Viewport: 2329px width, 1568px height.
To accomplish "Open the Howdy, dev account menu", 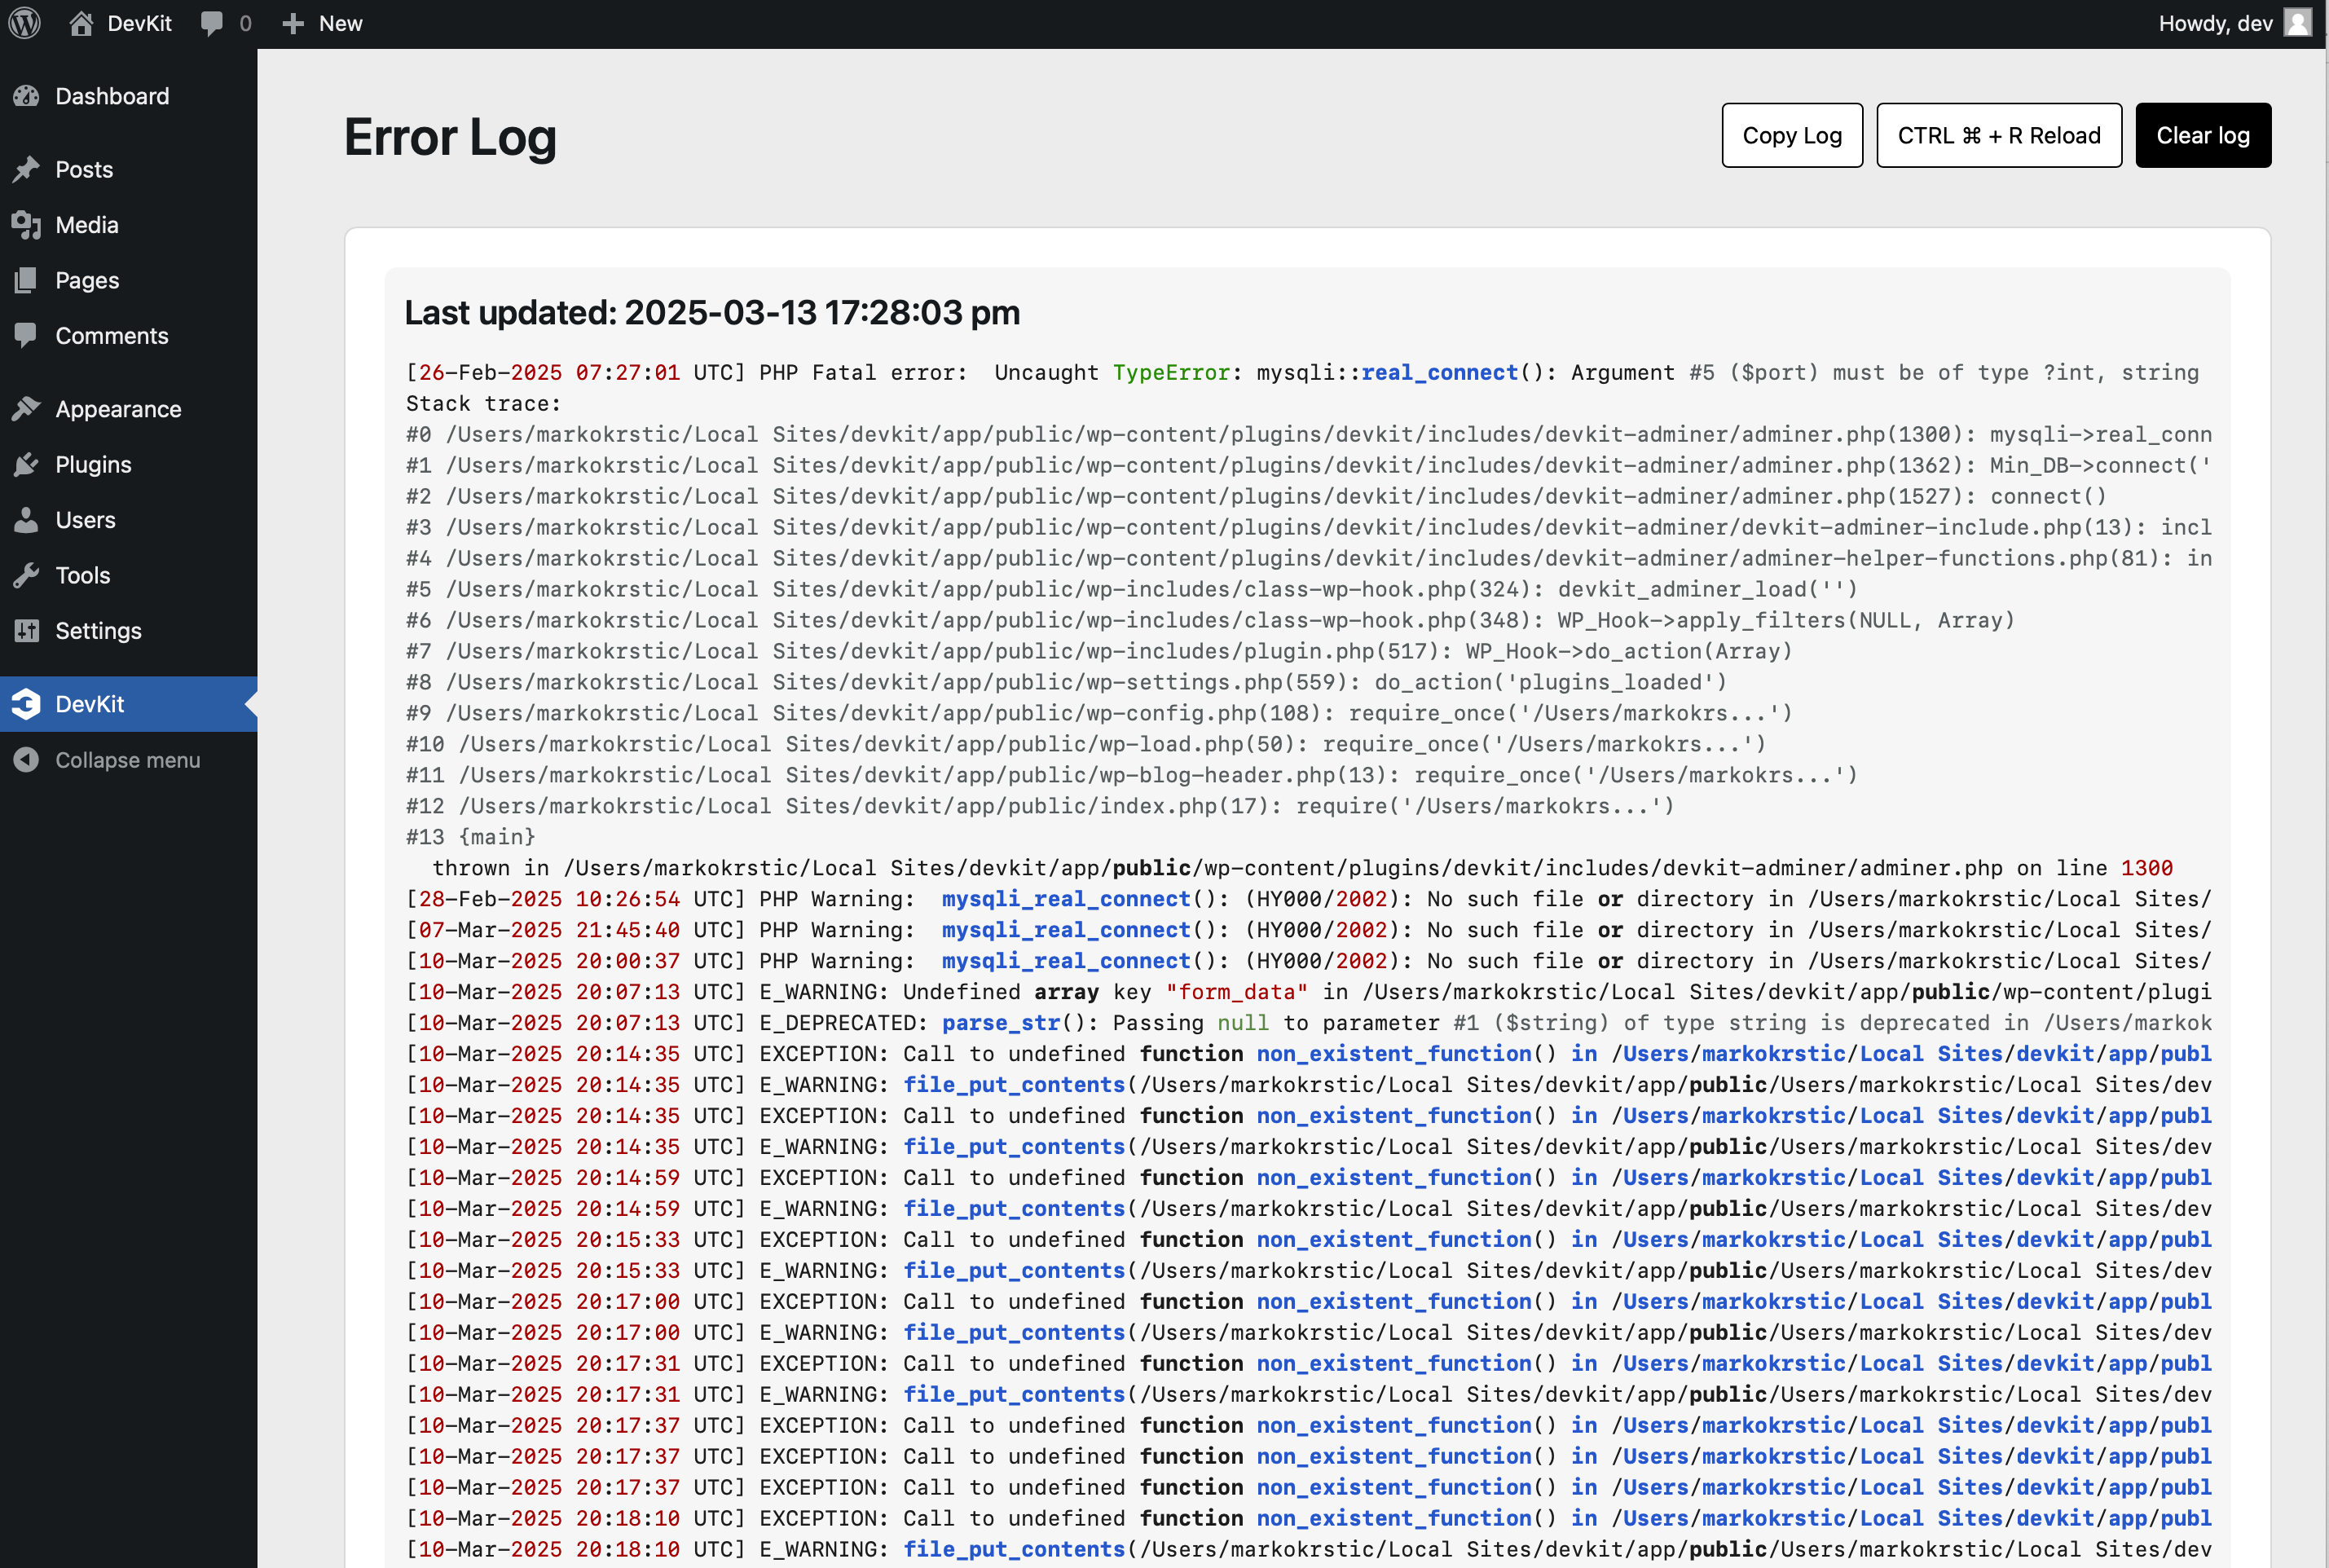I will point(2214,23).
